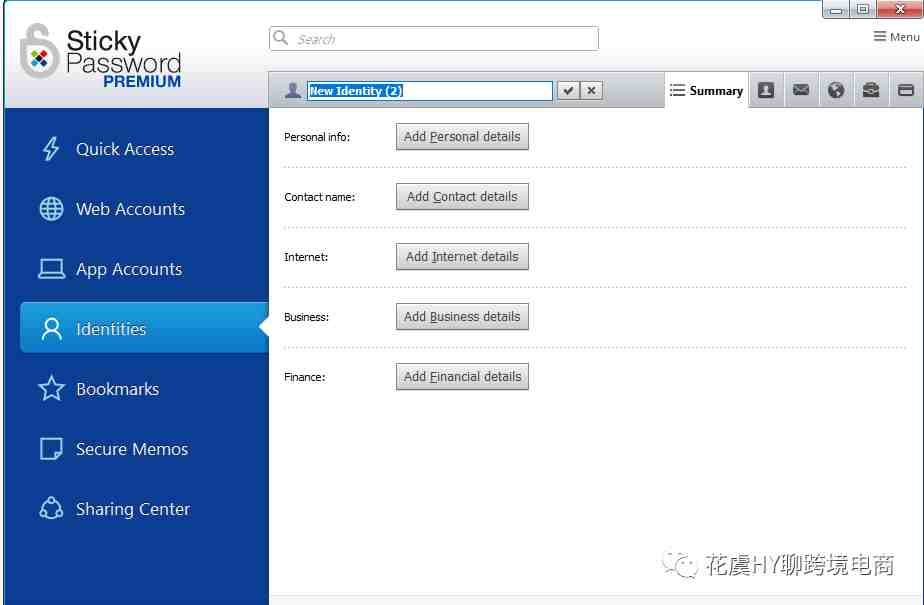Close the Sticky Password window
This screenshot has height=605, width=924.
899,9
